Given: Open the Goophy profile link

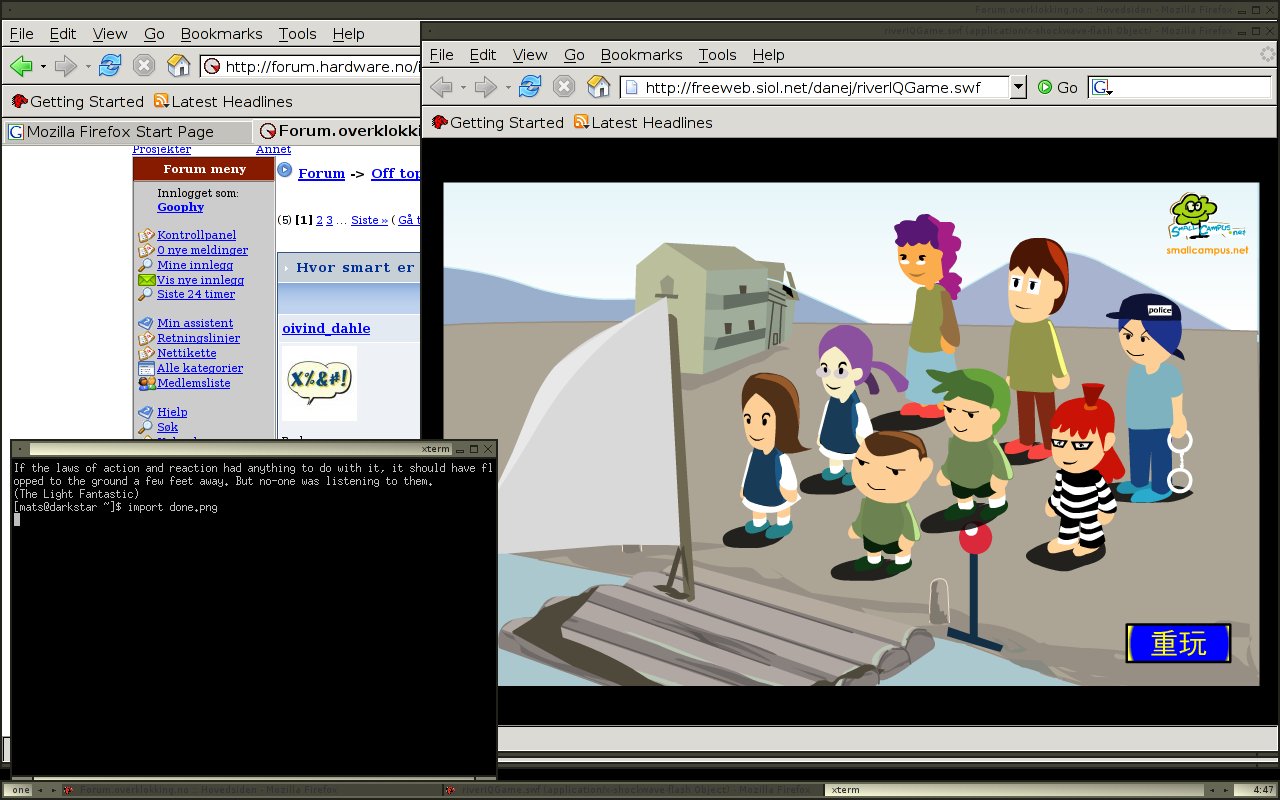Looking at the screenshot, I should tap(180, 207).
